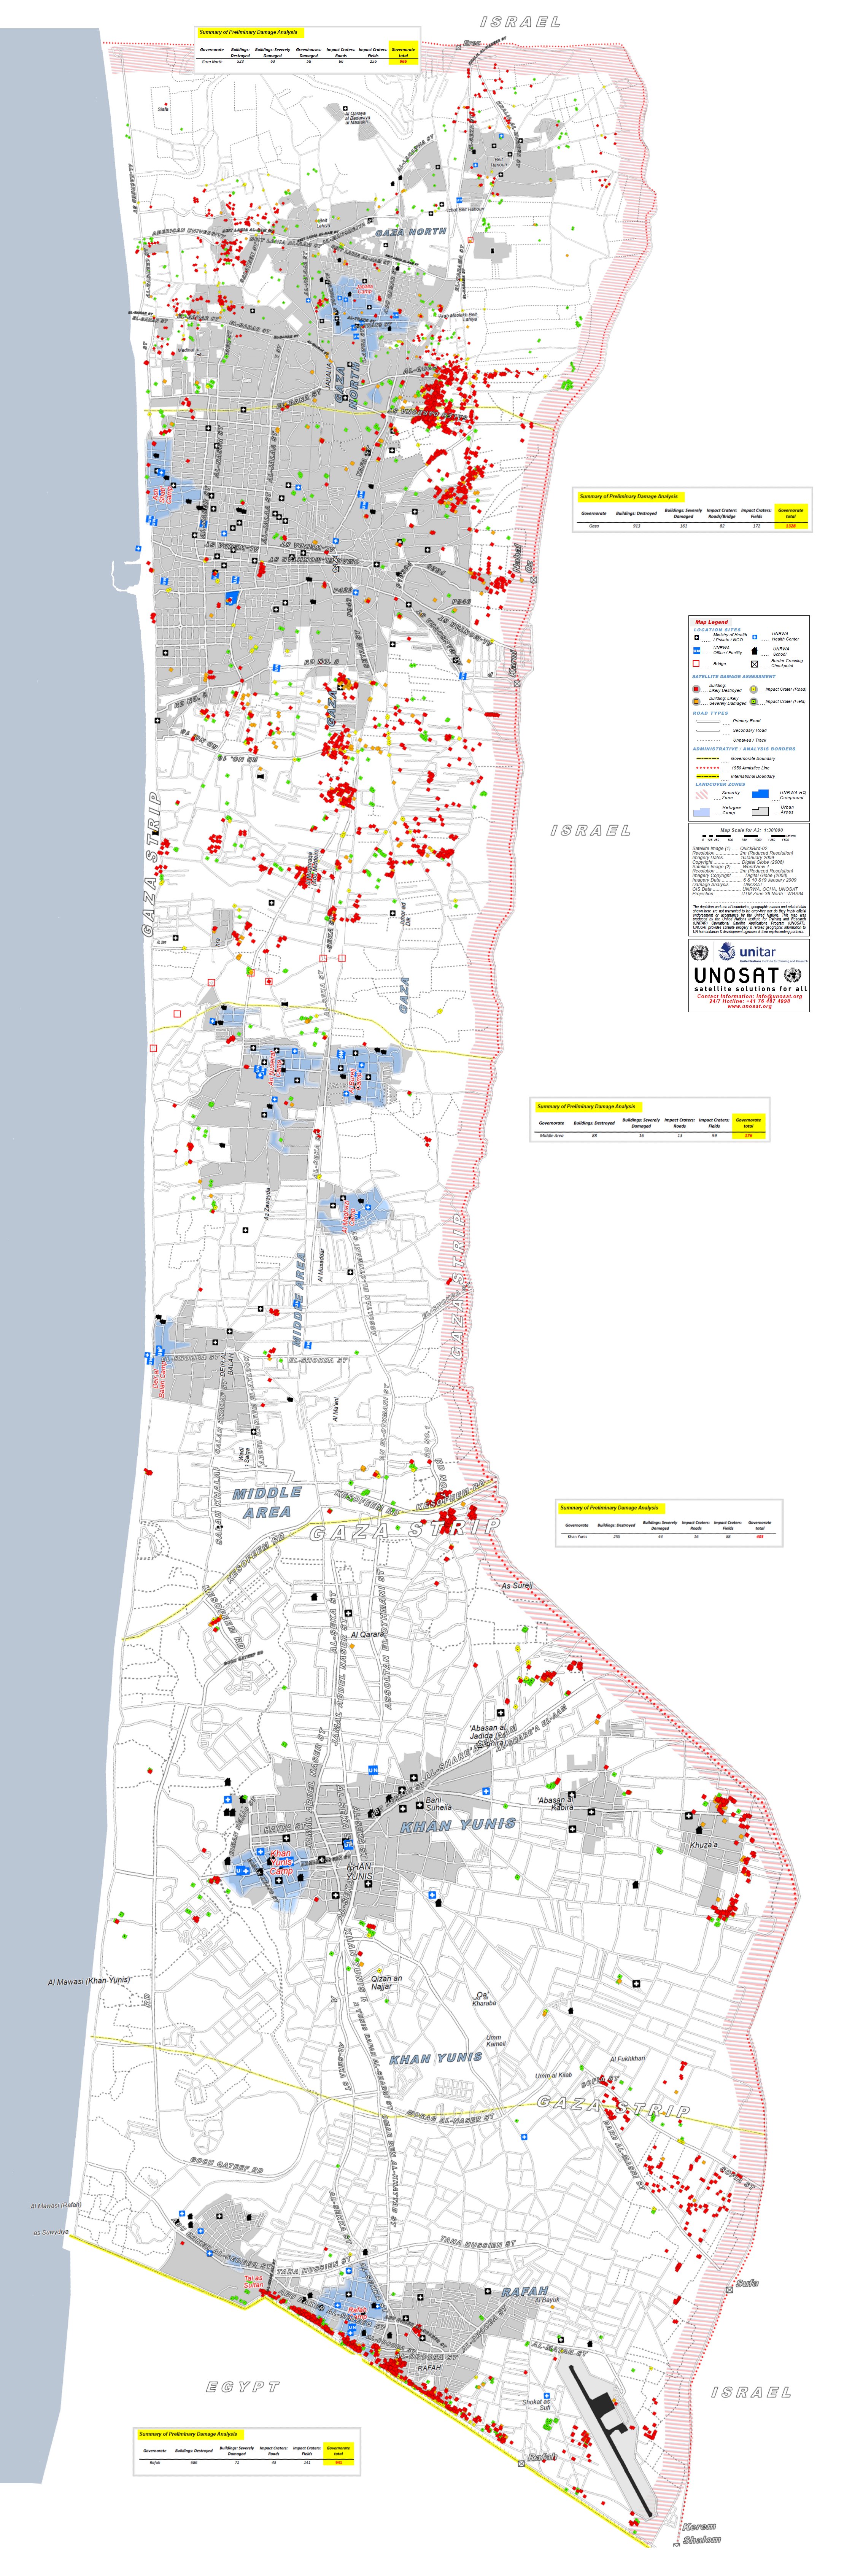Click the www.unosat.org website link
Screen dimensions: 863x2576
click(750, 1006)
